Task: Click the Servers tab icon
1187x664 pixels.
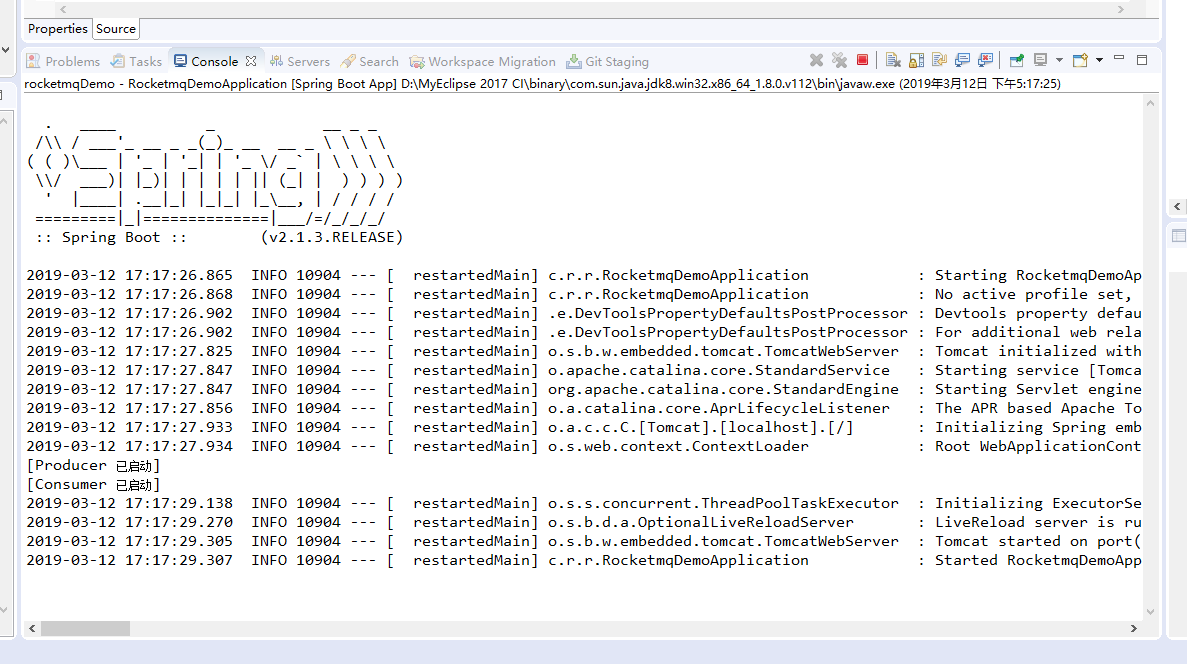Action: pos(276,61)
